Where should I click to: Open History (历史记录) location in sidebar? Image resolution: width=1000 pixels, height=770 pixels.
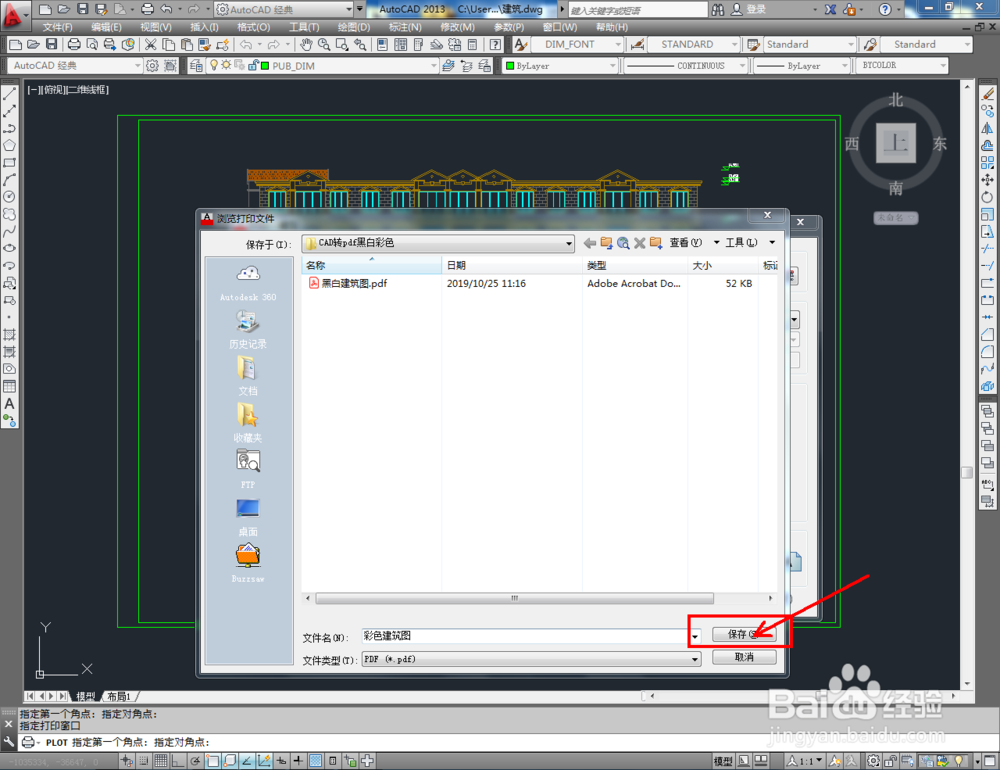click(248, 329)
